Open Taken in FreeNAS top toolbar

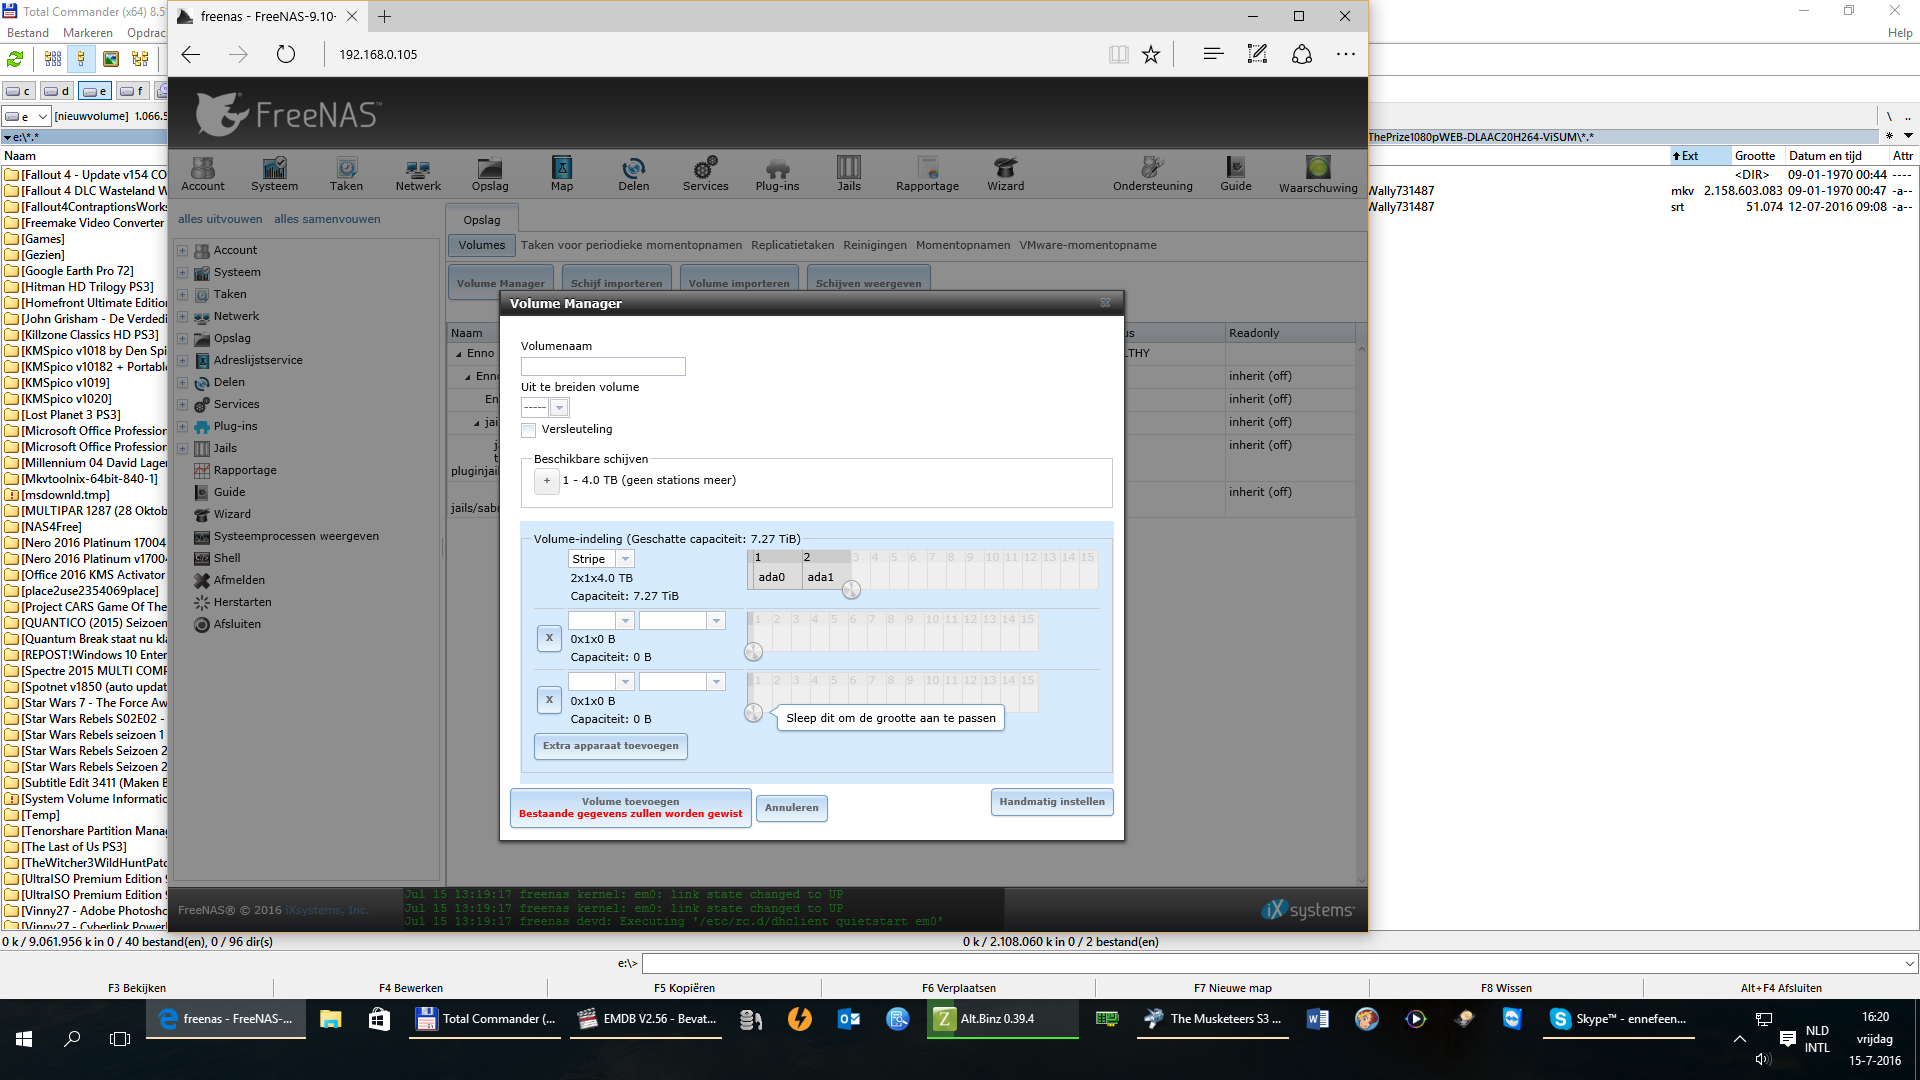coord(346,174)
